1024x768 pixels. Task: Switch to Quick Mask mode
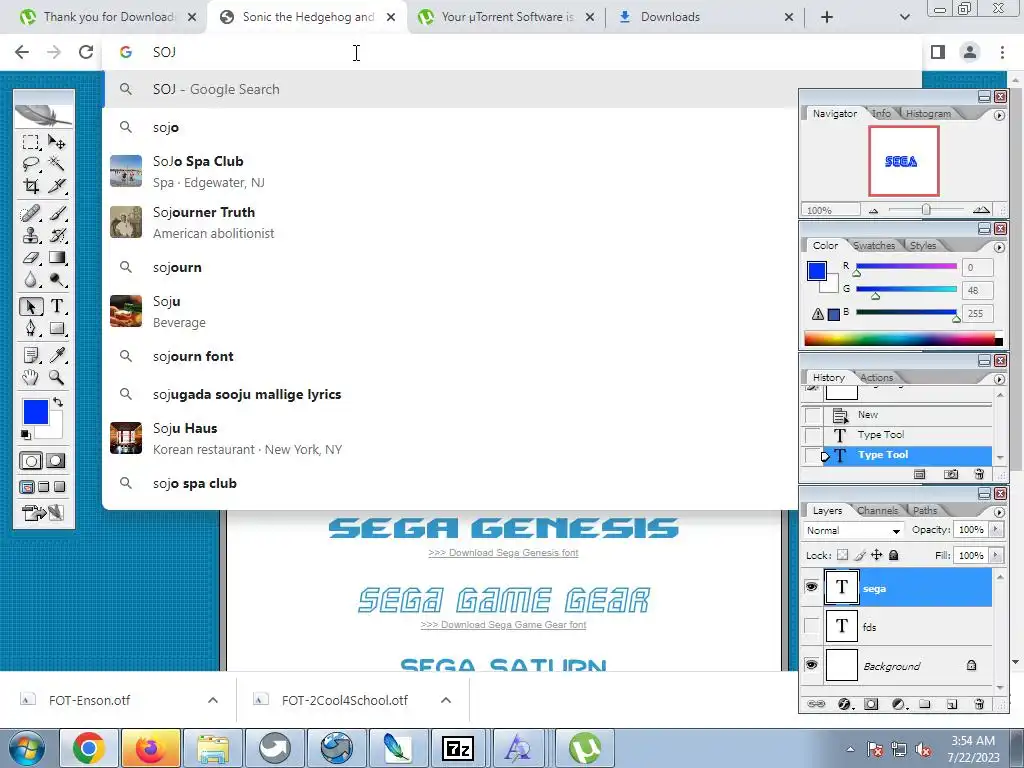click(56, 461)
